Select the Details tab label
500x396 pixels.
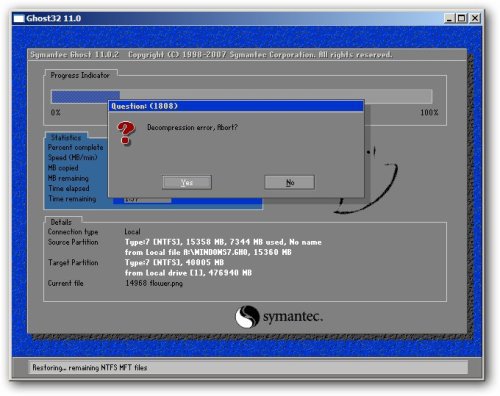tap(61, 222)
